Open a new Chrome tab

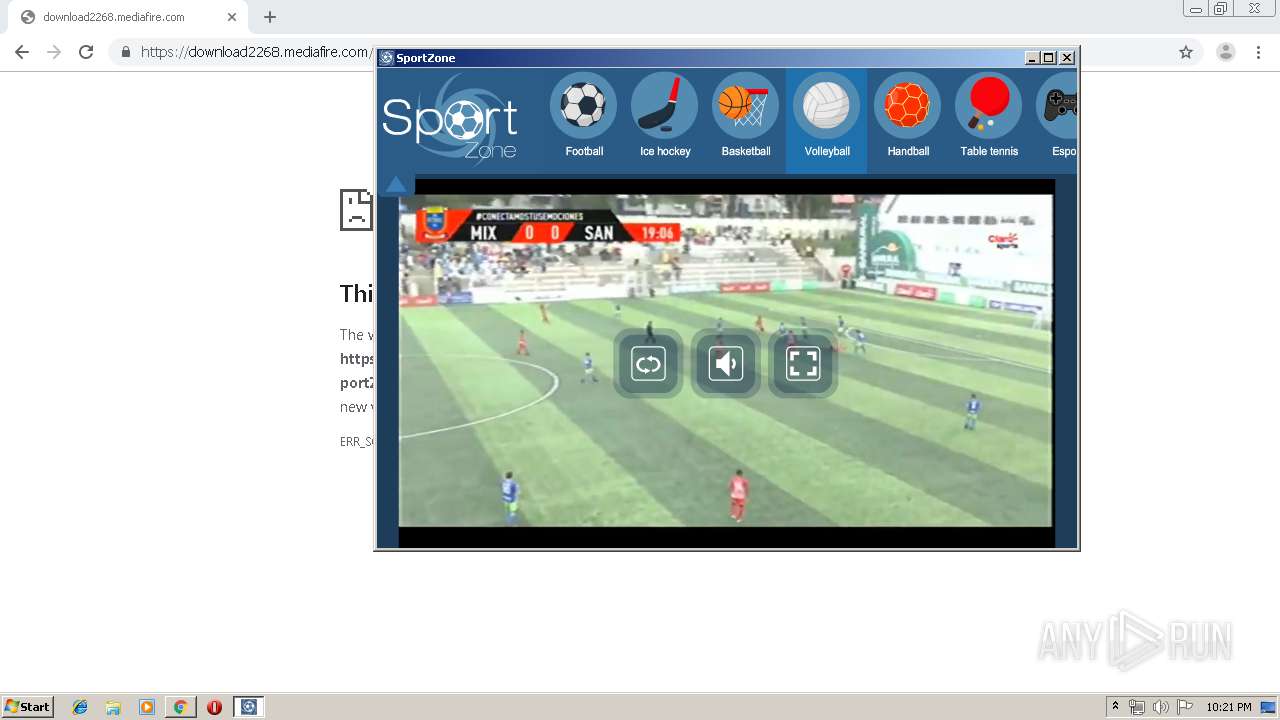270,17
